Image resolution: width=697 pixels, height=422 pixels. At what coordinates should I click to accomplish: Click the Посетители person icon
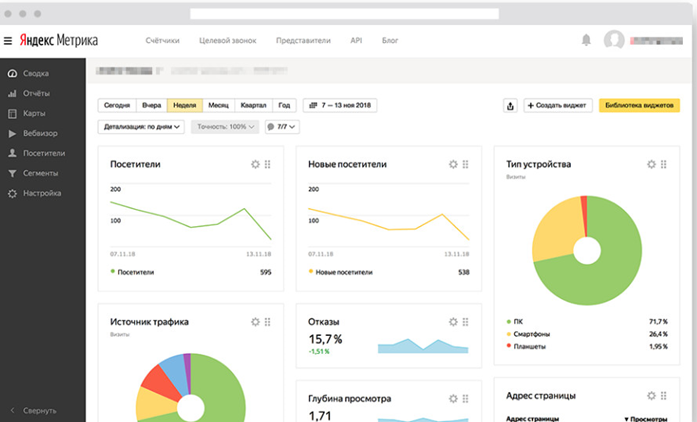(x=12, y=153)
